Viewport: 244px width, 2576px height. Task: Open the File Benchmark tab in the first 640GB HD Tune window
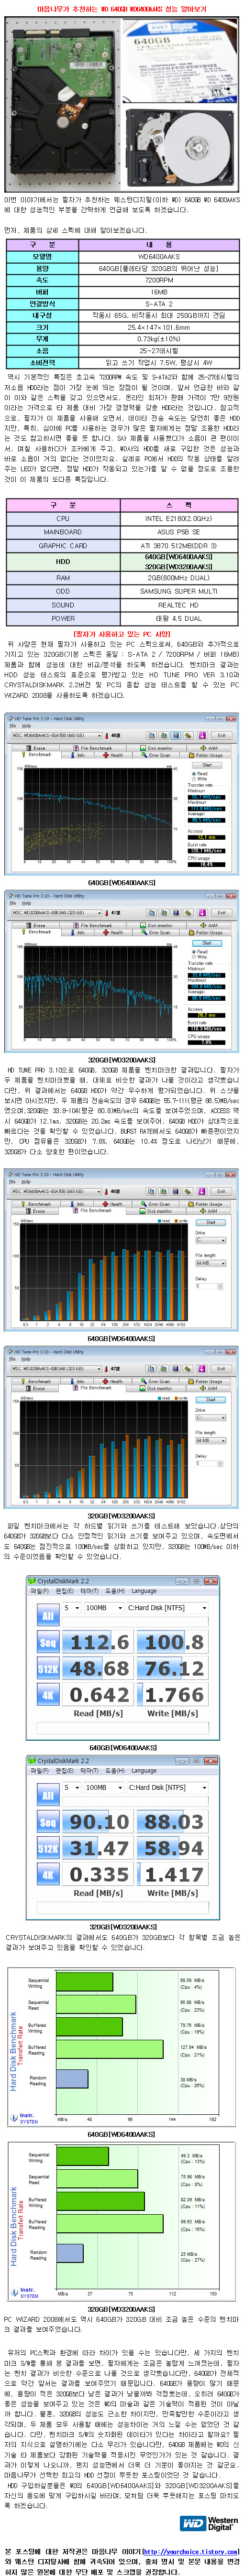point(95,748)
